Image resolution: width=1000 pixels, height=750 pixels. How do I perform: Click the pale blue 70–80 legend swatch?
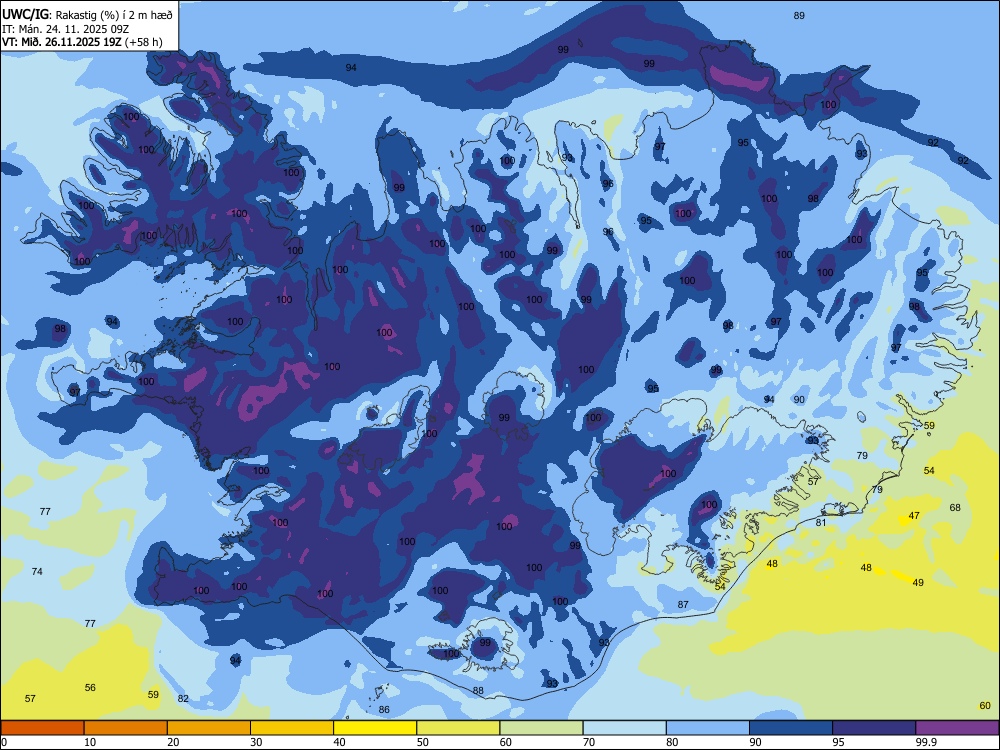(624, 728)
